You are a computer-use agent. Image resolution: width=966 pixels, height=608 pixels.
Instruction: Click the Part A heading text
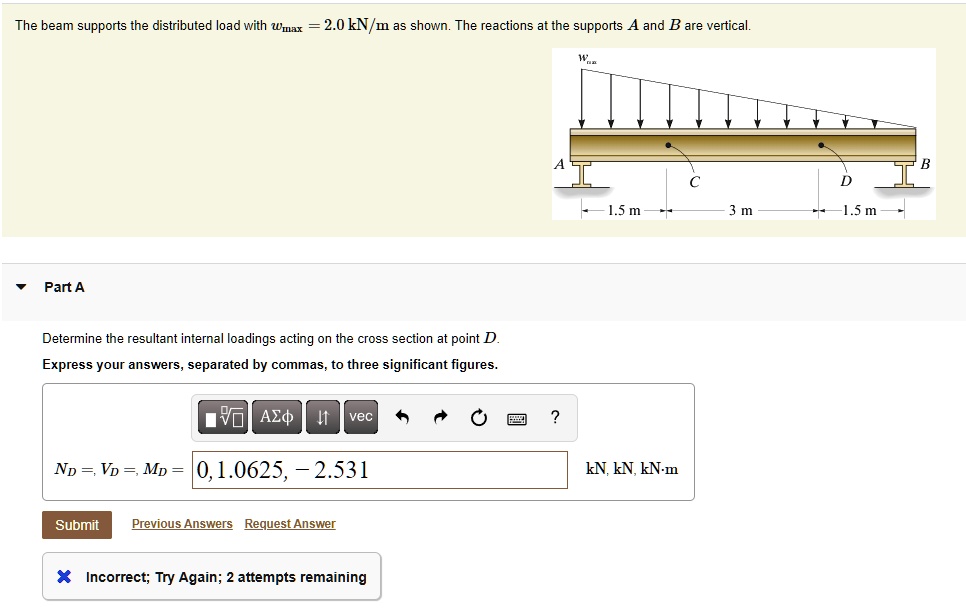(x=63, y=287)
